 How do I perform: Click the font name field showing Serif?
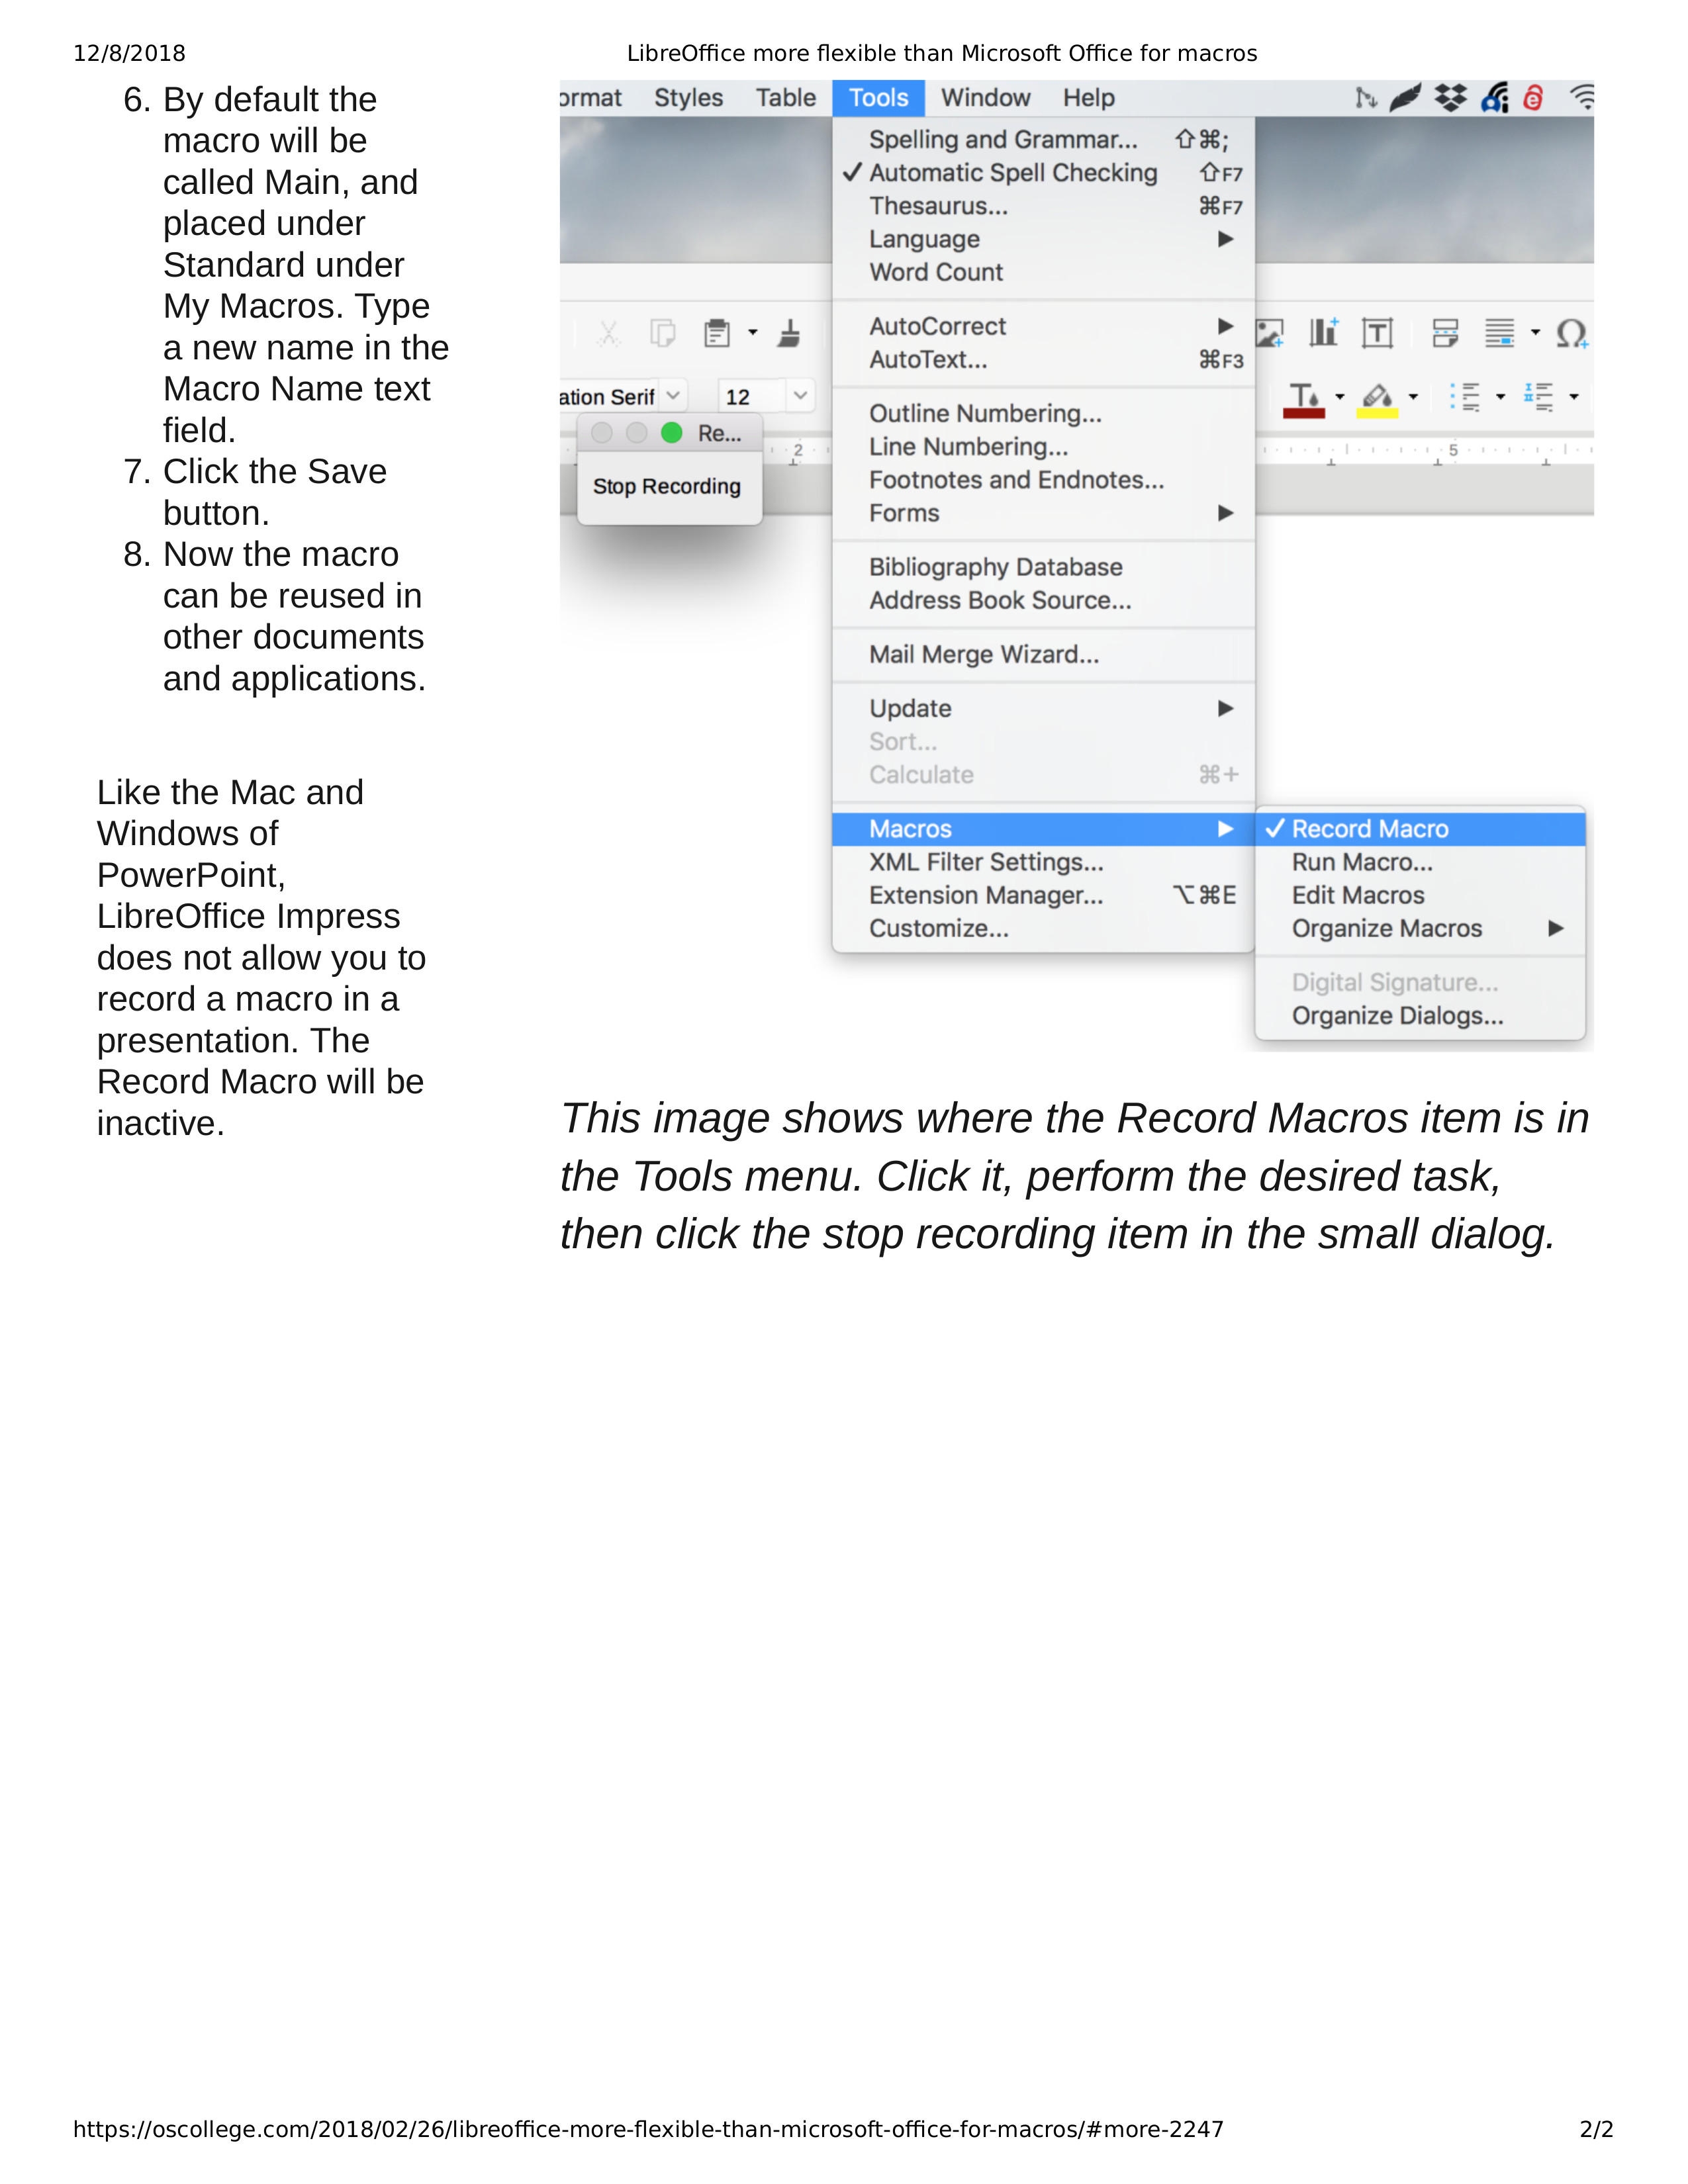click(x=608, y=397)
